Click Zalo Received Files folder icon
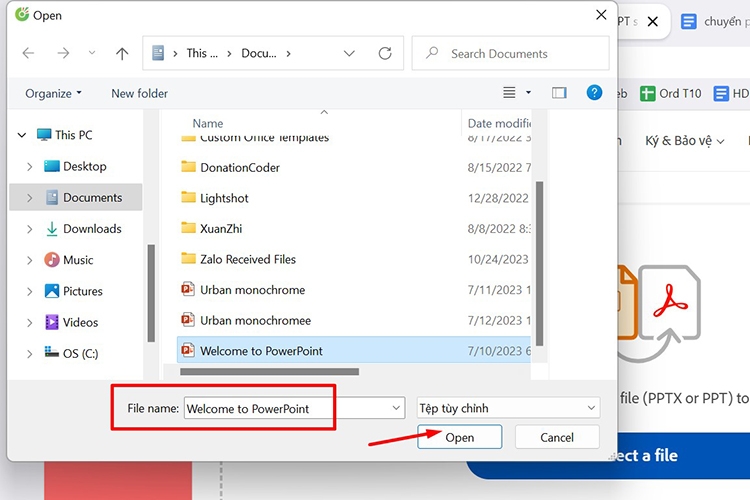This screenshot has width=750, height=500. [x=188, y=258]
